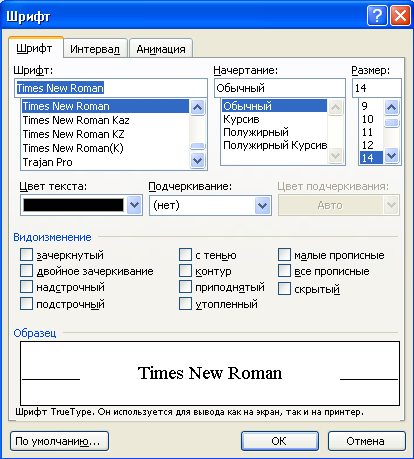Click the Шрифт name input field
Viewport: 414px width, 459px height.
[111, 88]
